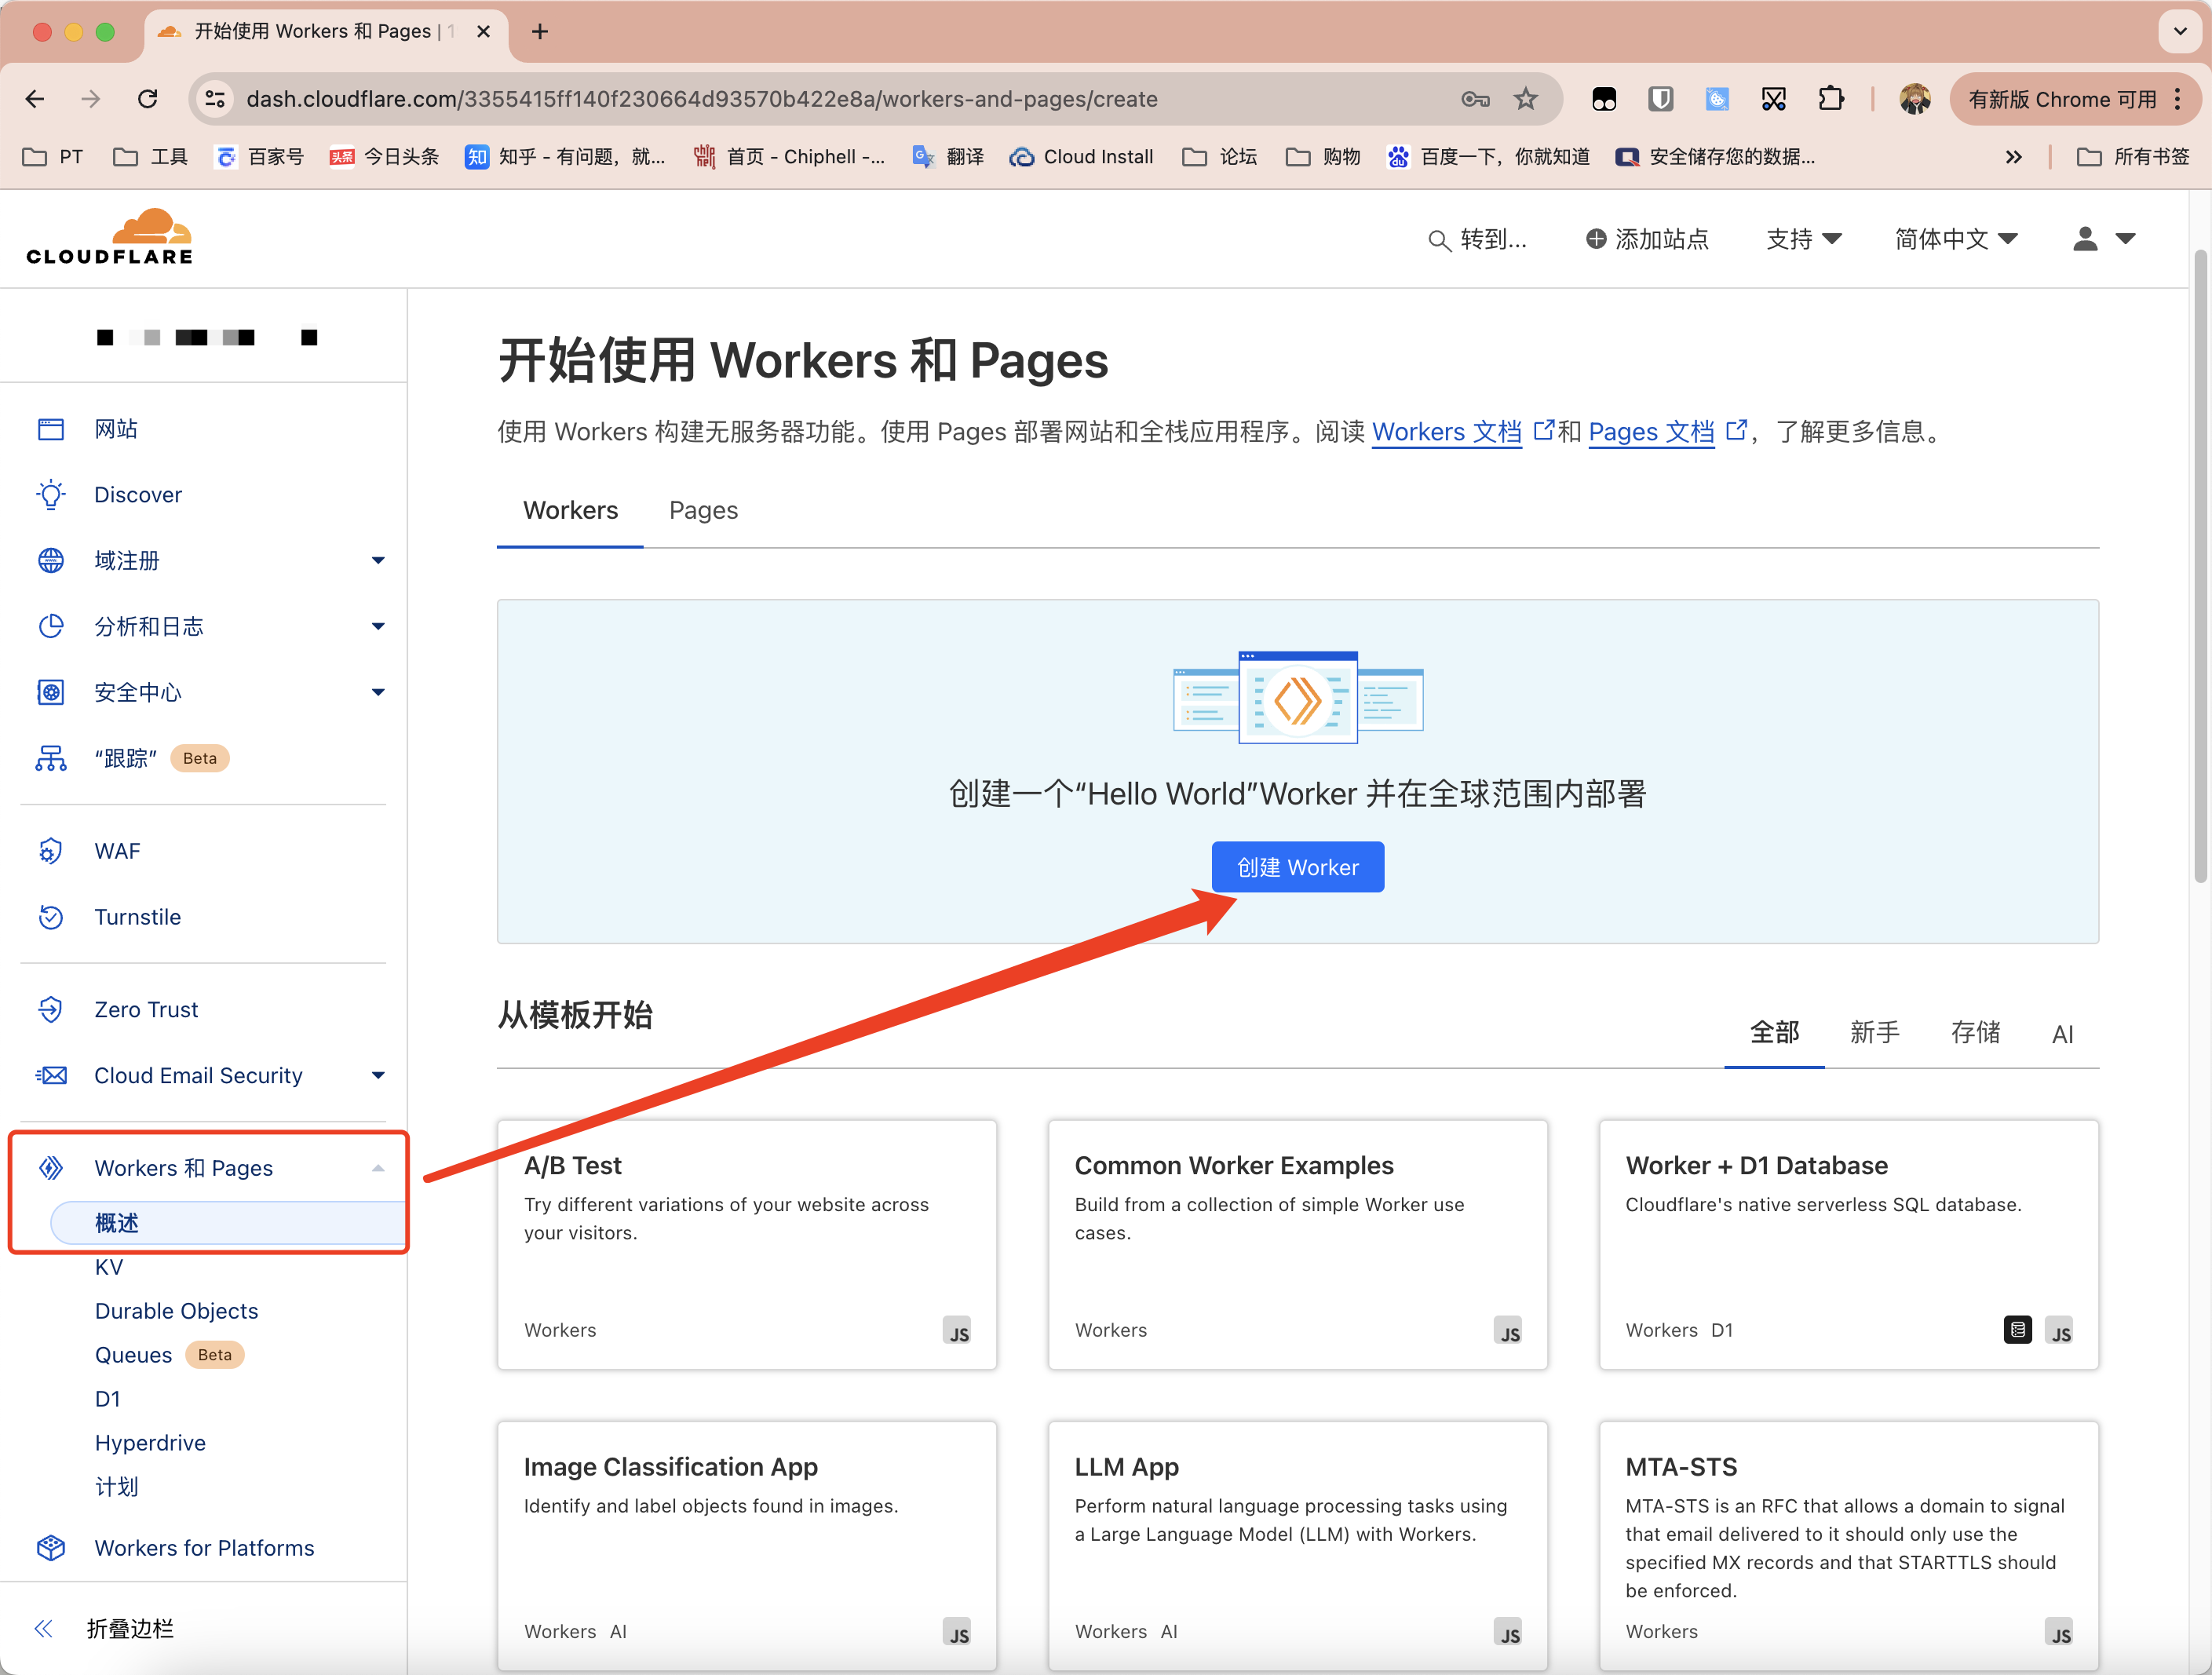The height and width of the screenshot is (1675, 2212).
Task: Switch to the Workers tab
Action: click(570, 511)
